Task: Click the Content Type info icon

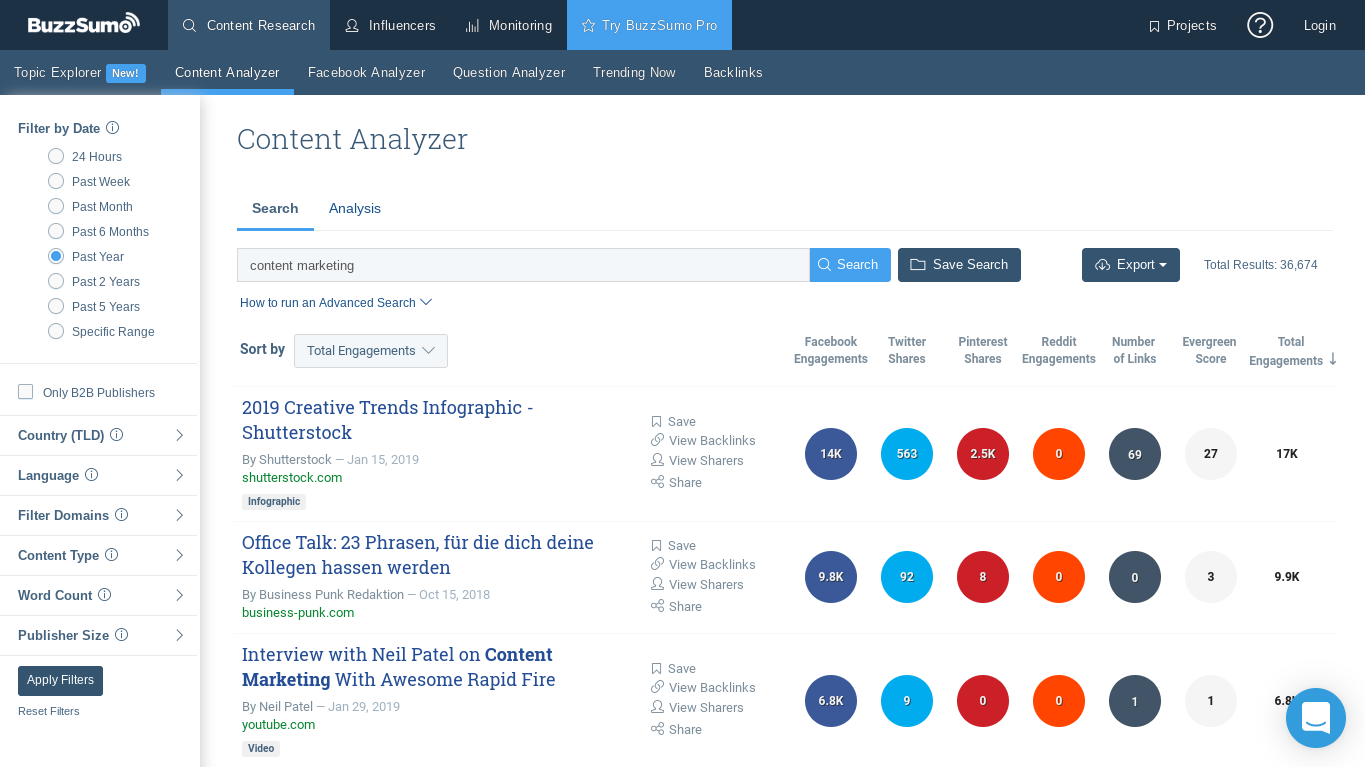Action: pos(112,555)
